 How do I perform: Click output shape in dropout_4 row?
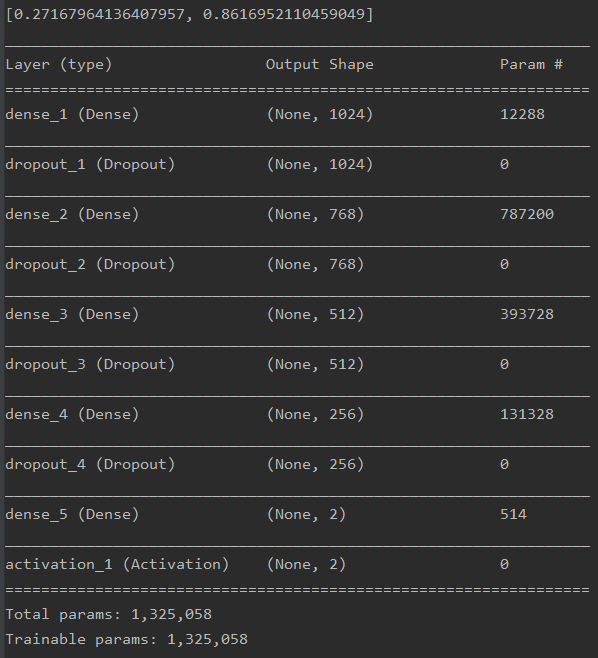pyautogui.click(x=315, y=465)
